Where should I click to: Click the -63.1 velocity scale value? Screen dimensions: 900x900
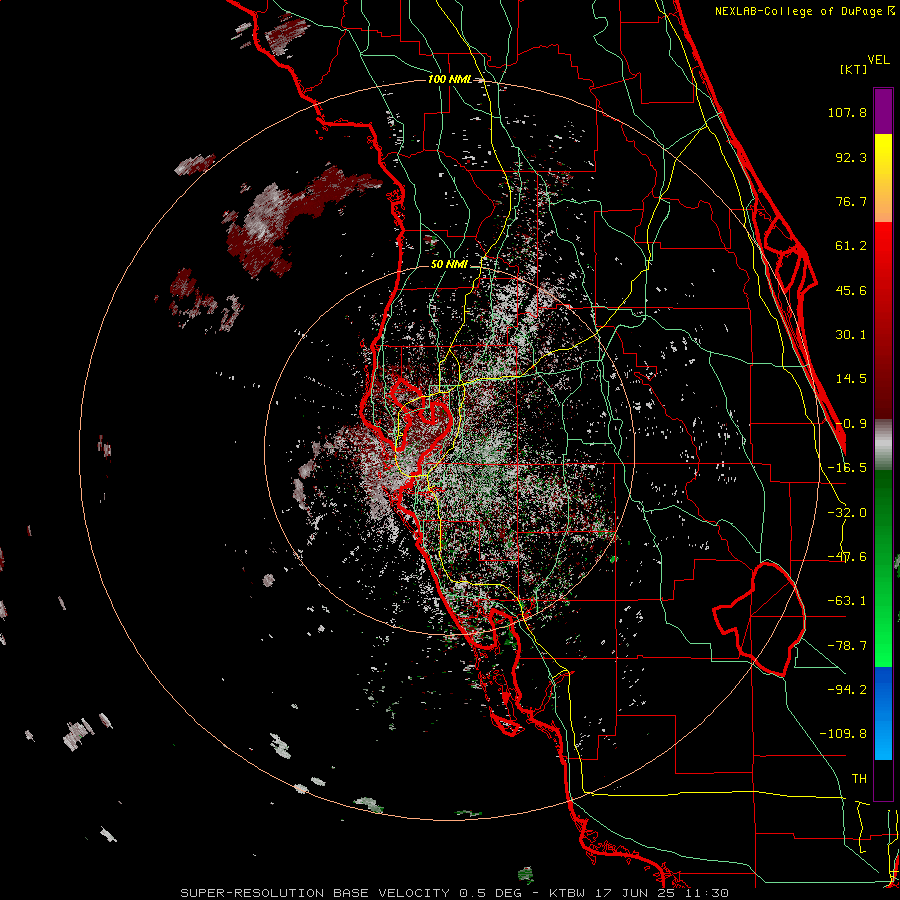(847, 601)
